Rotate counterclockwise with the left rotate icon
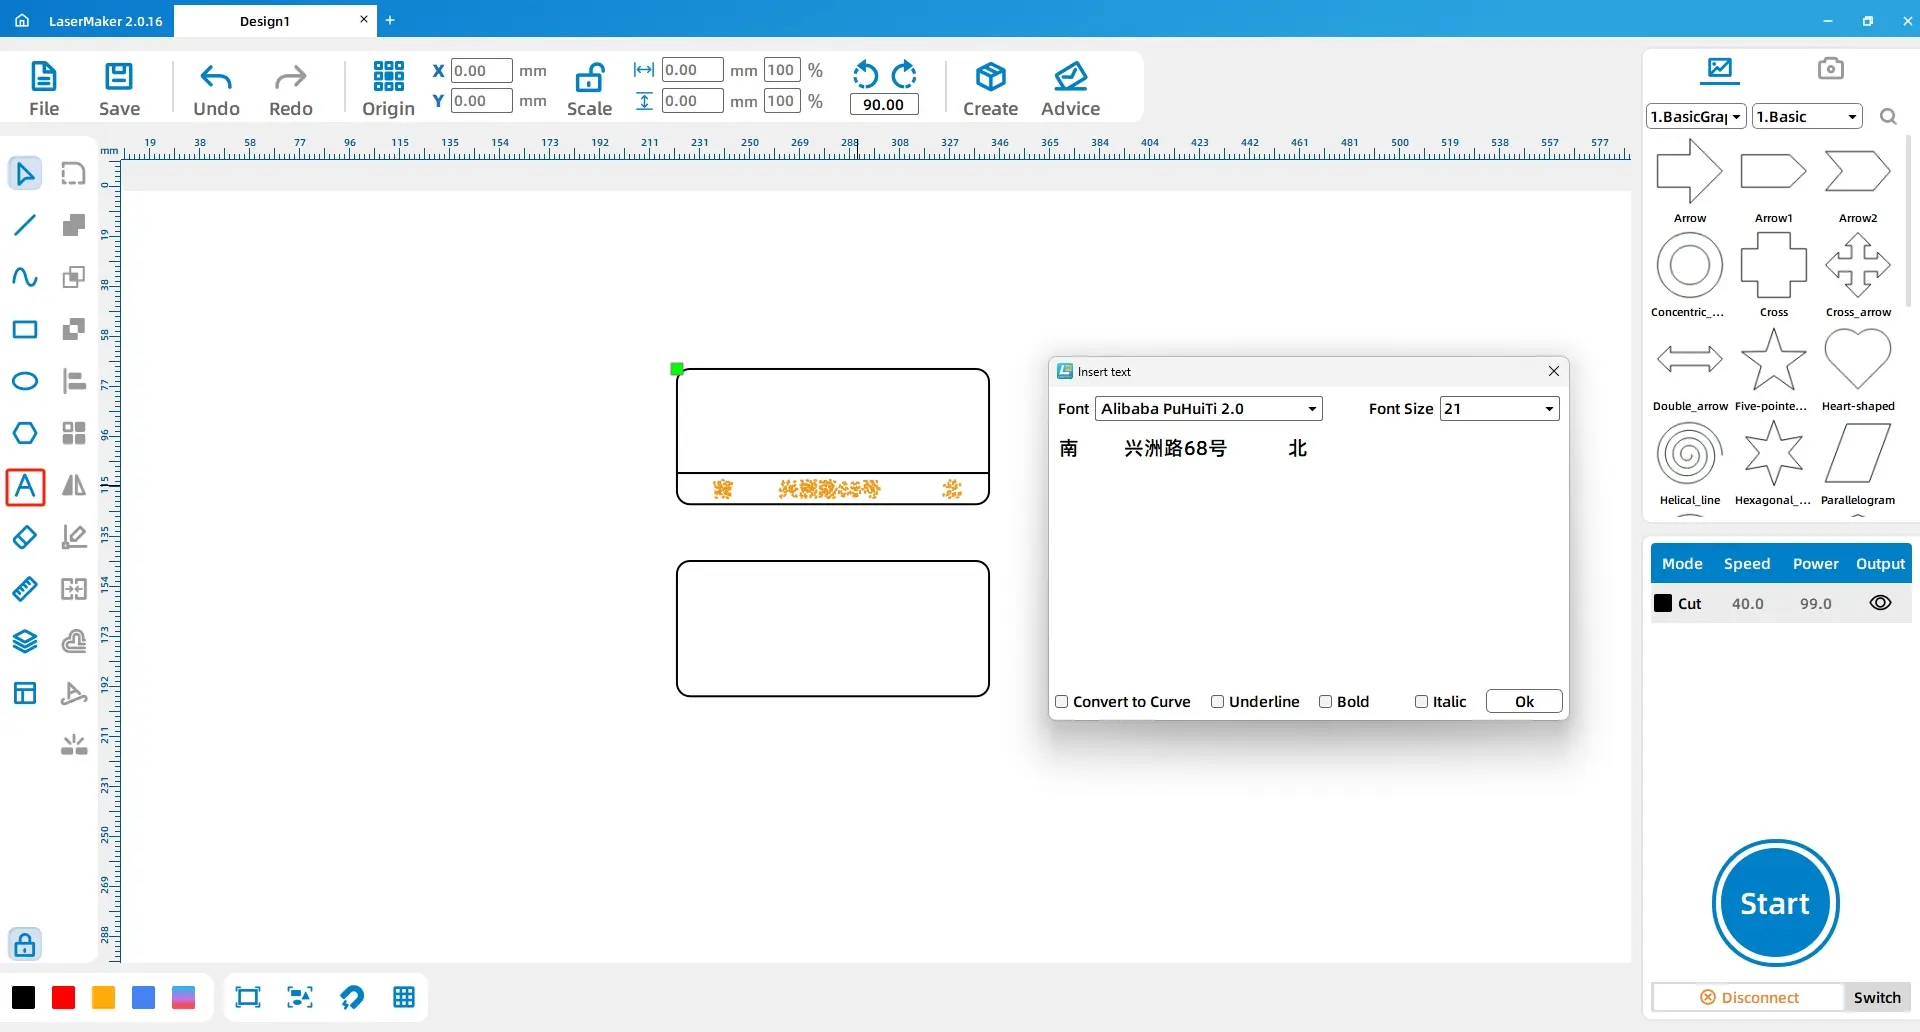This screenshot has width=1920, height=1032. (x=865, y=74)
